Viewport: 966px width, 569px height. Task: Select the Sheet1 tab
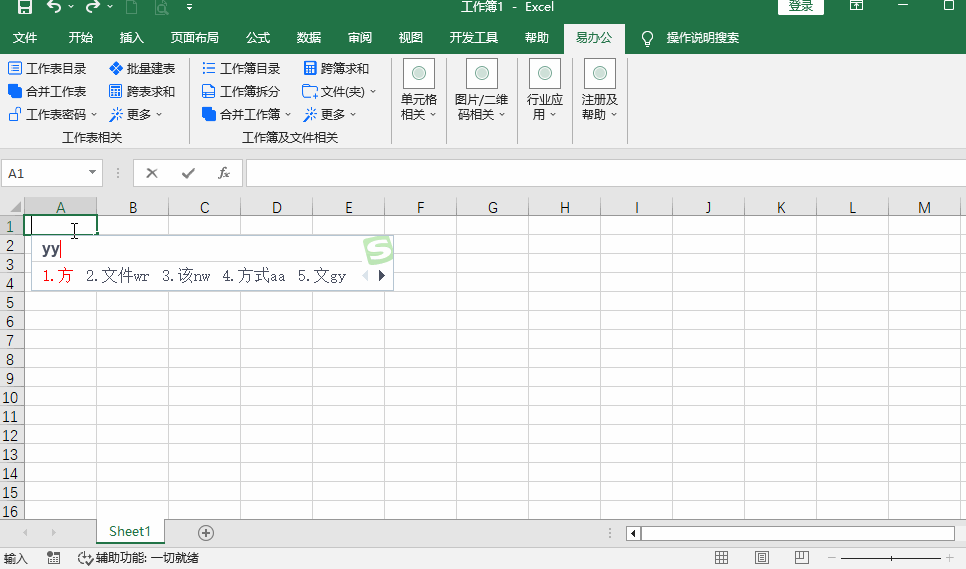130,531
